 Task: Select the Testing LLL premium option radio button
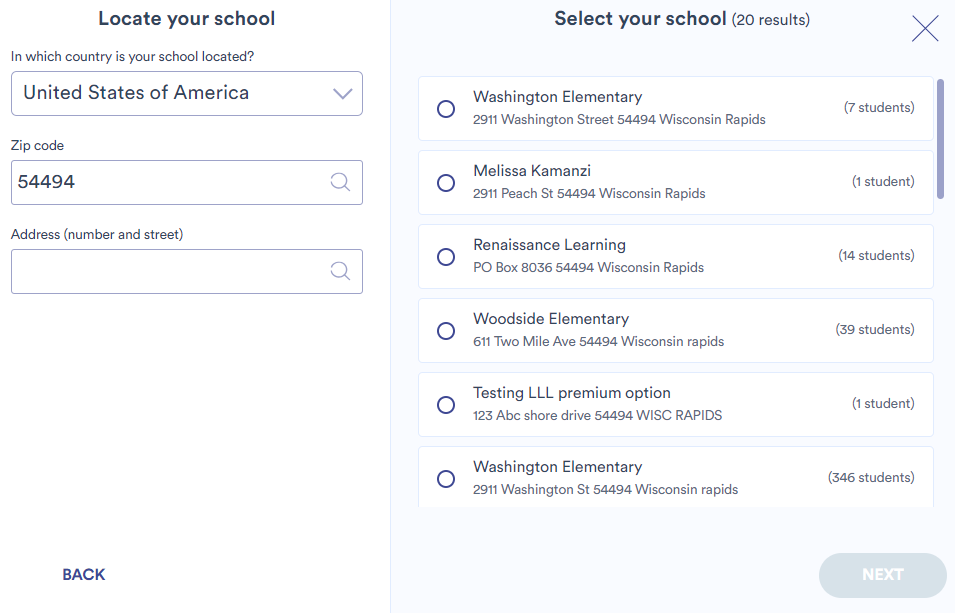coord(445,404)
